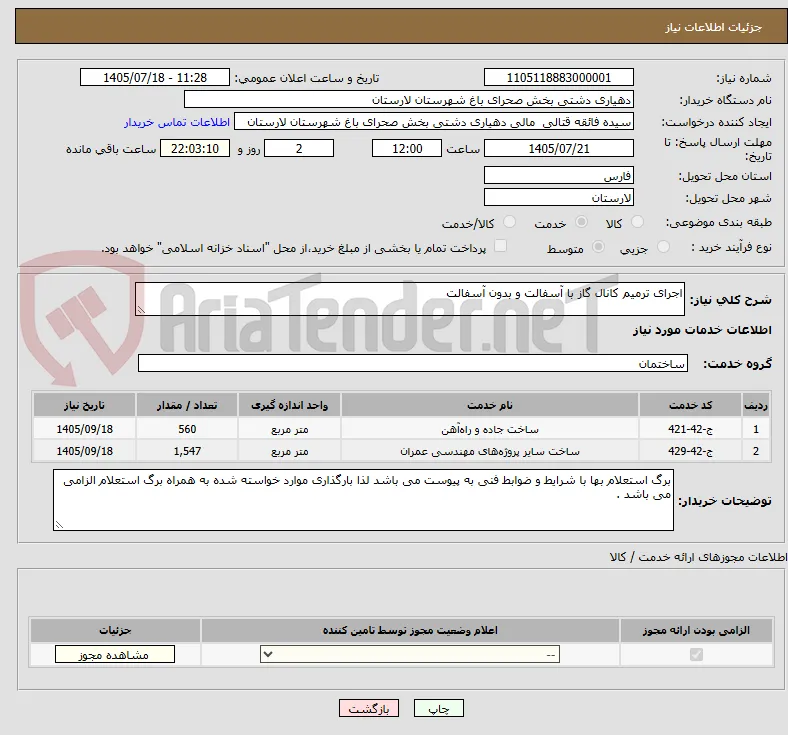Toggle Islamic treasury bonds payment checkbox

[501, 246]
